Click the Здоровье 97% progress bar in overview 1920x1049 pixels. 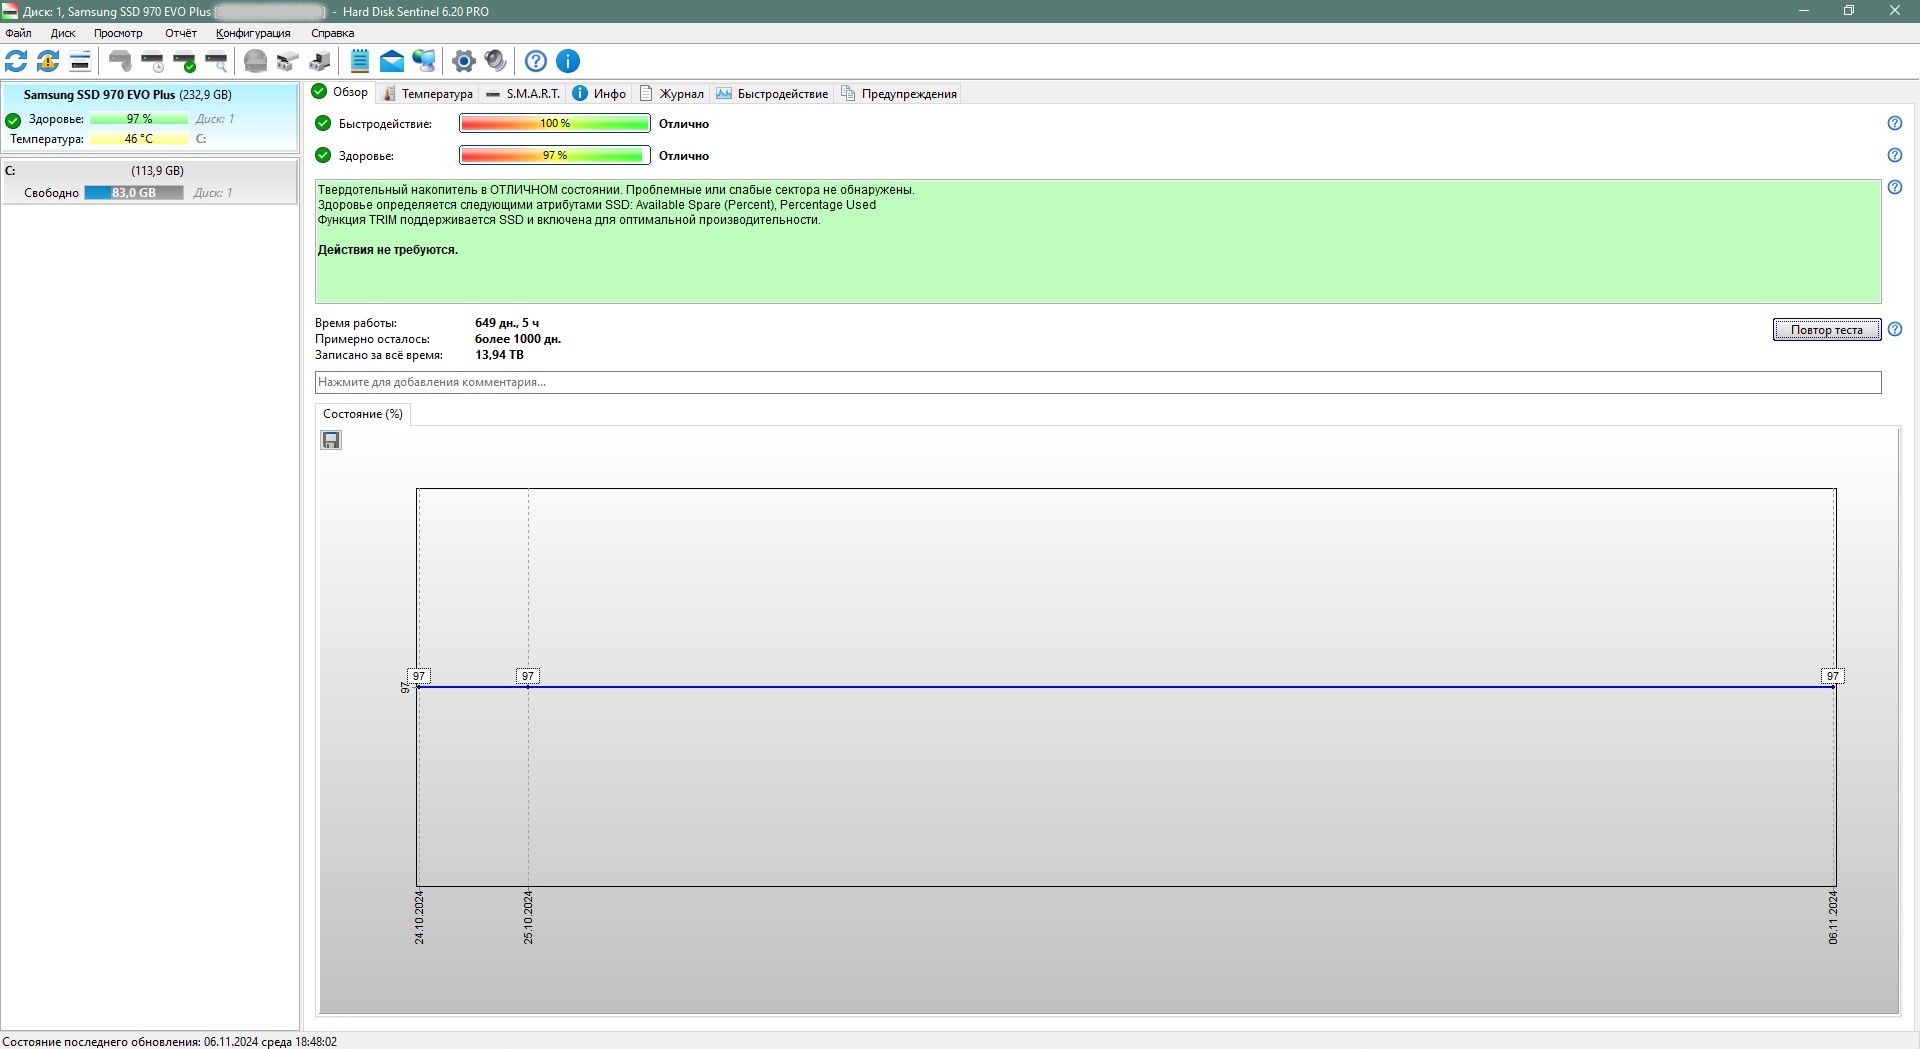(555, 155)
